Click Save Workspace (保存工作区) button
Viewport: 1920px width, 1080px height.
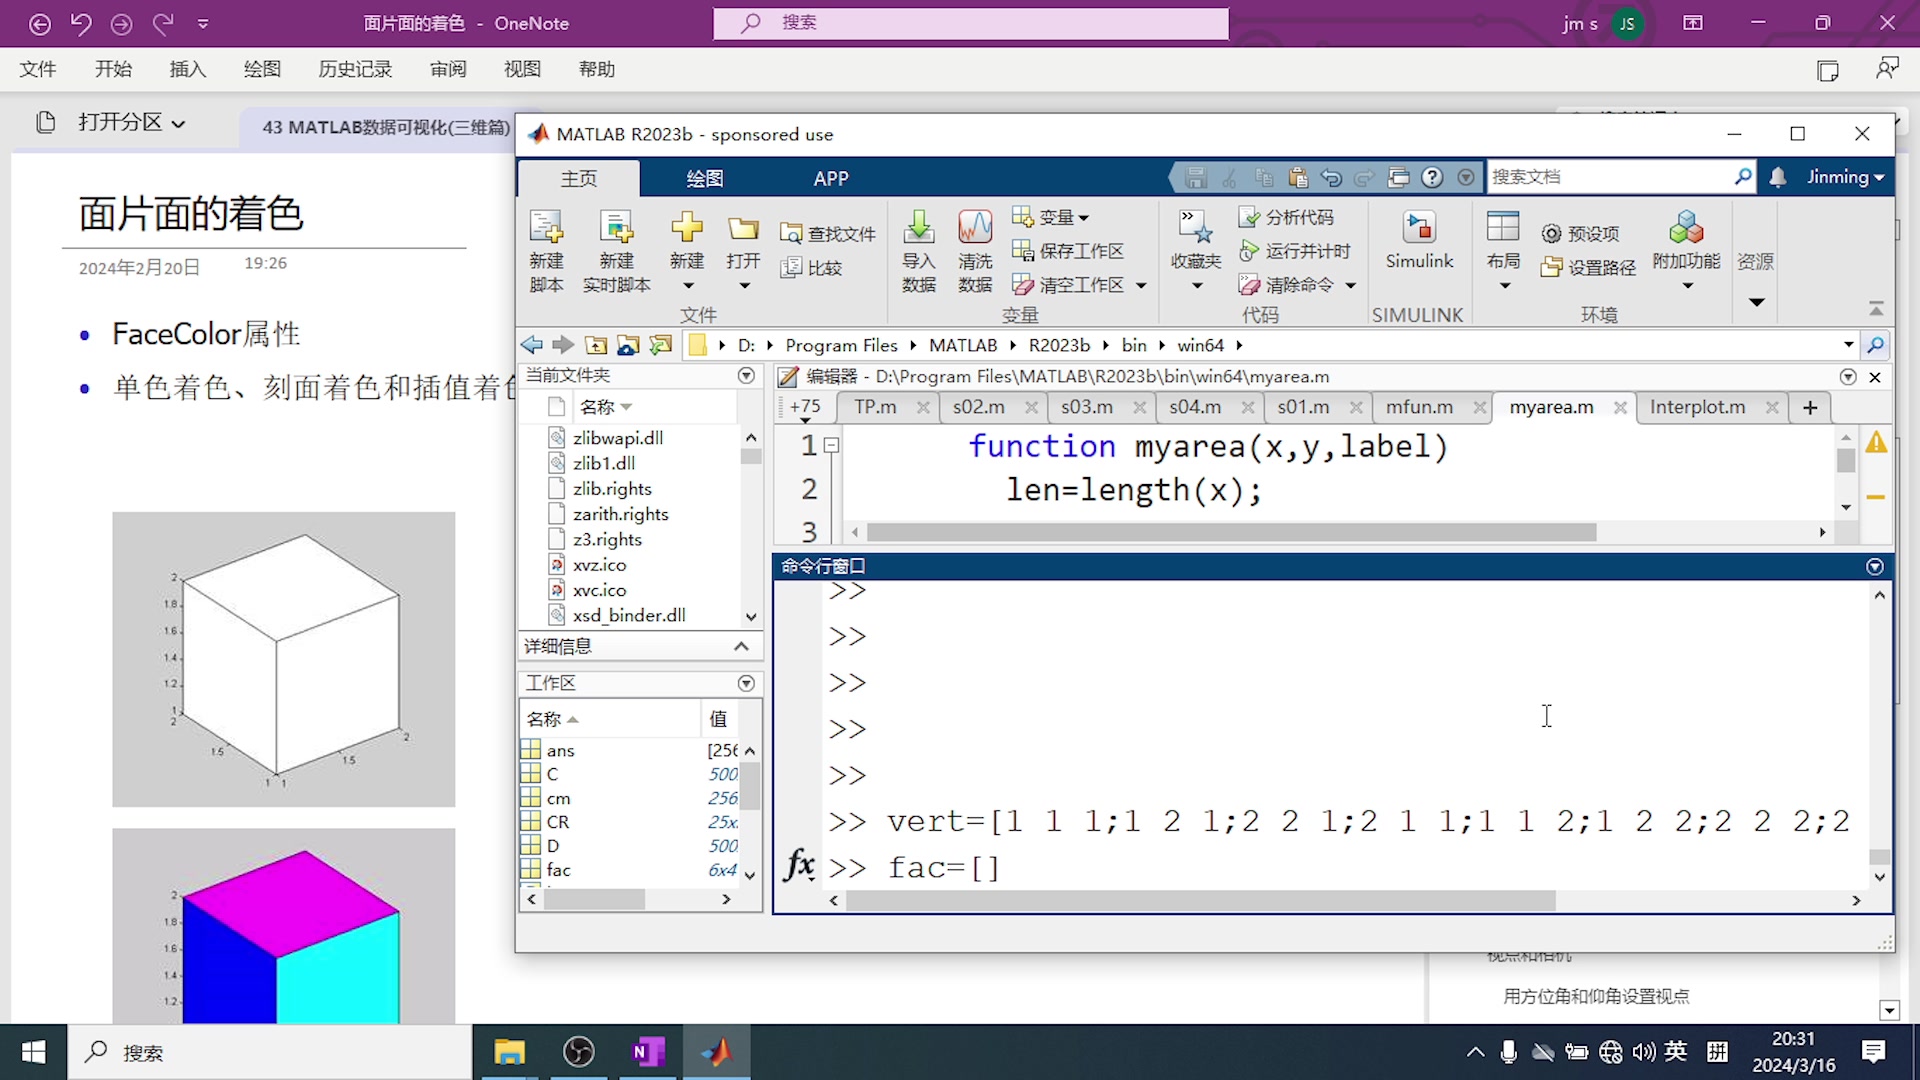1068,251
